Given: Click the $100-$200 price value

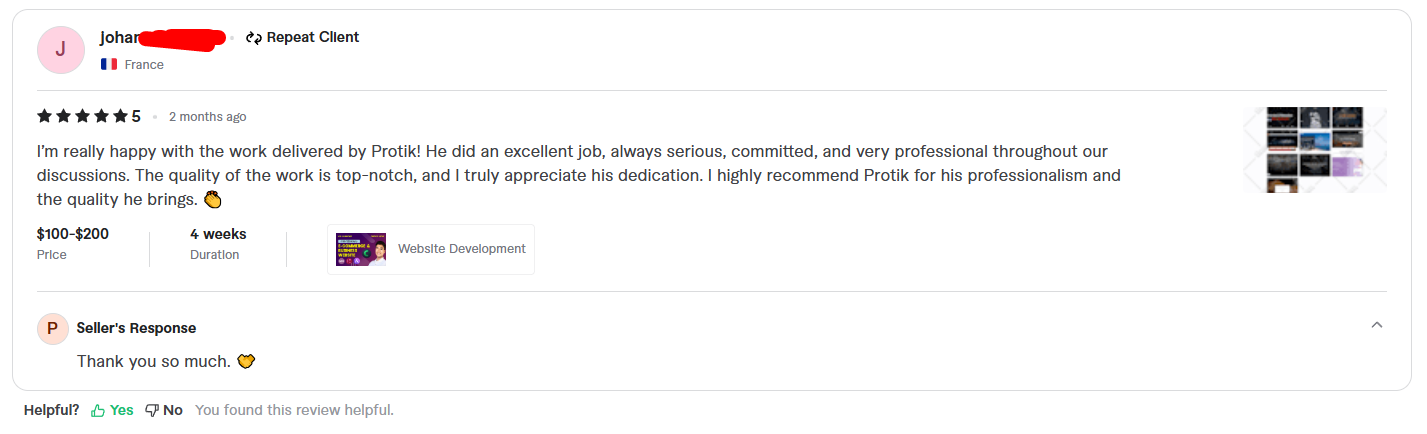Looking at the screenshot, I should (73, 234).
